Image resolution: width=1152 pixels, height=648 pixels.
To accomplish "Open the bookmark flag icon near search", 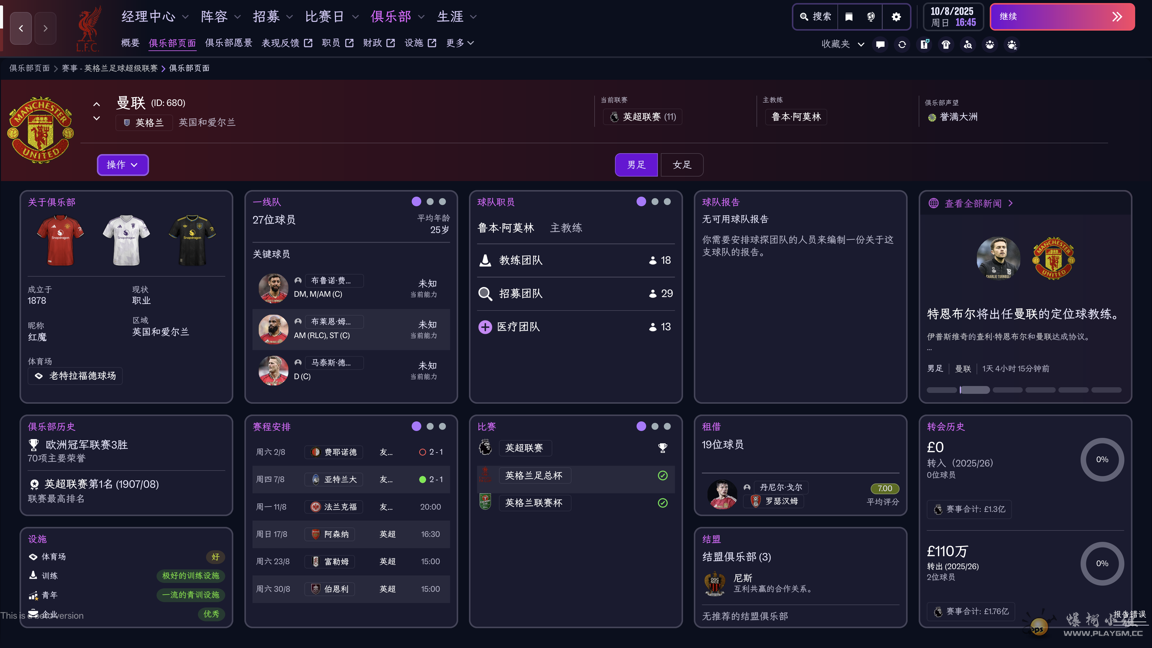I will (x=849, y=17).
